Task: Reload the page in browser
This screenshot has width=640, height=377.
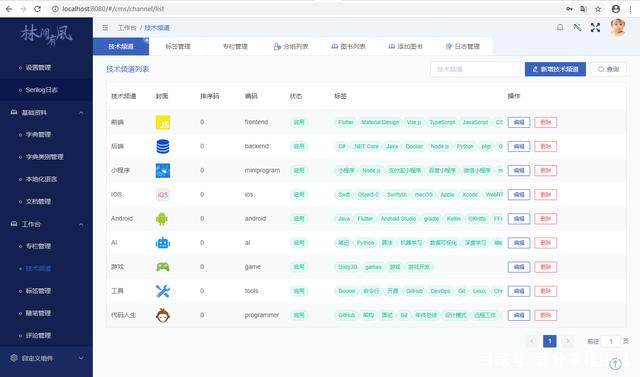Action: click(x=37, y=9)
